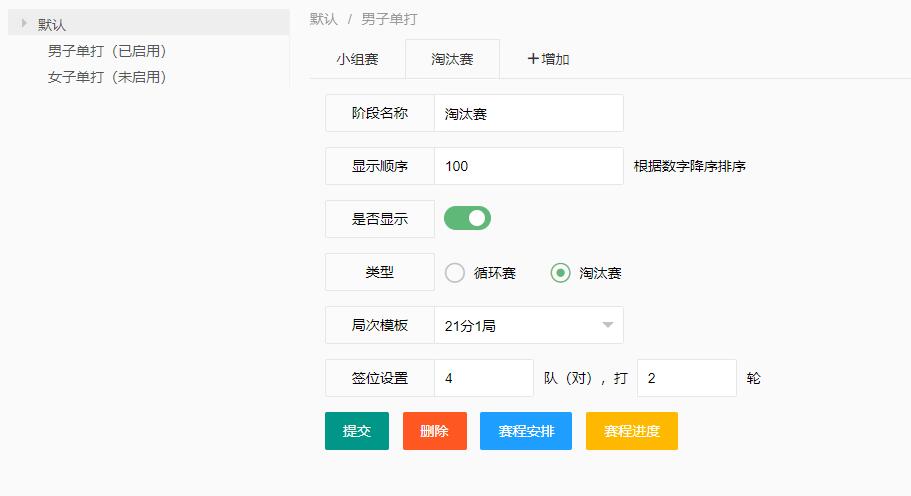Click the 局次模板 dropdown arrow
Viewport: 911px width, 496px height.
tap(608, 325)
